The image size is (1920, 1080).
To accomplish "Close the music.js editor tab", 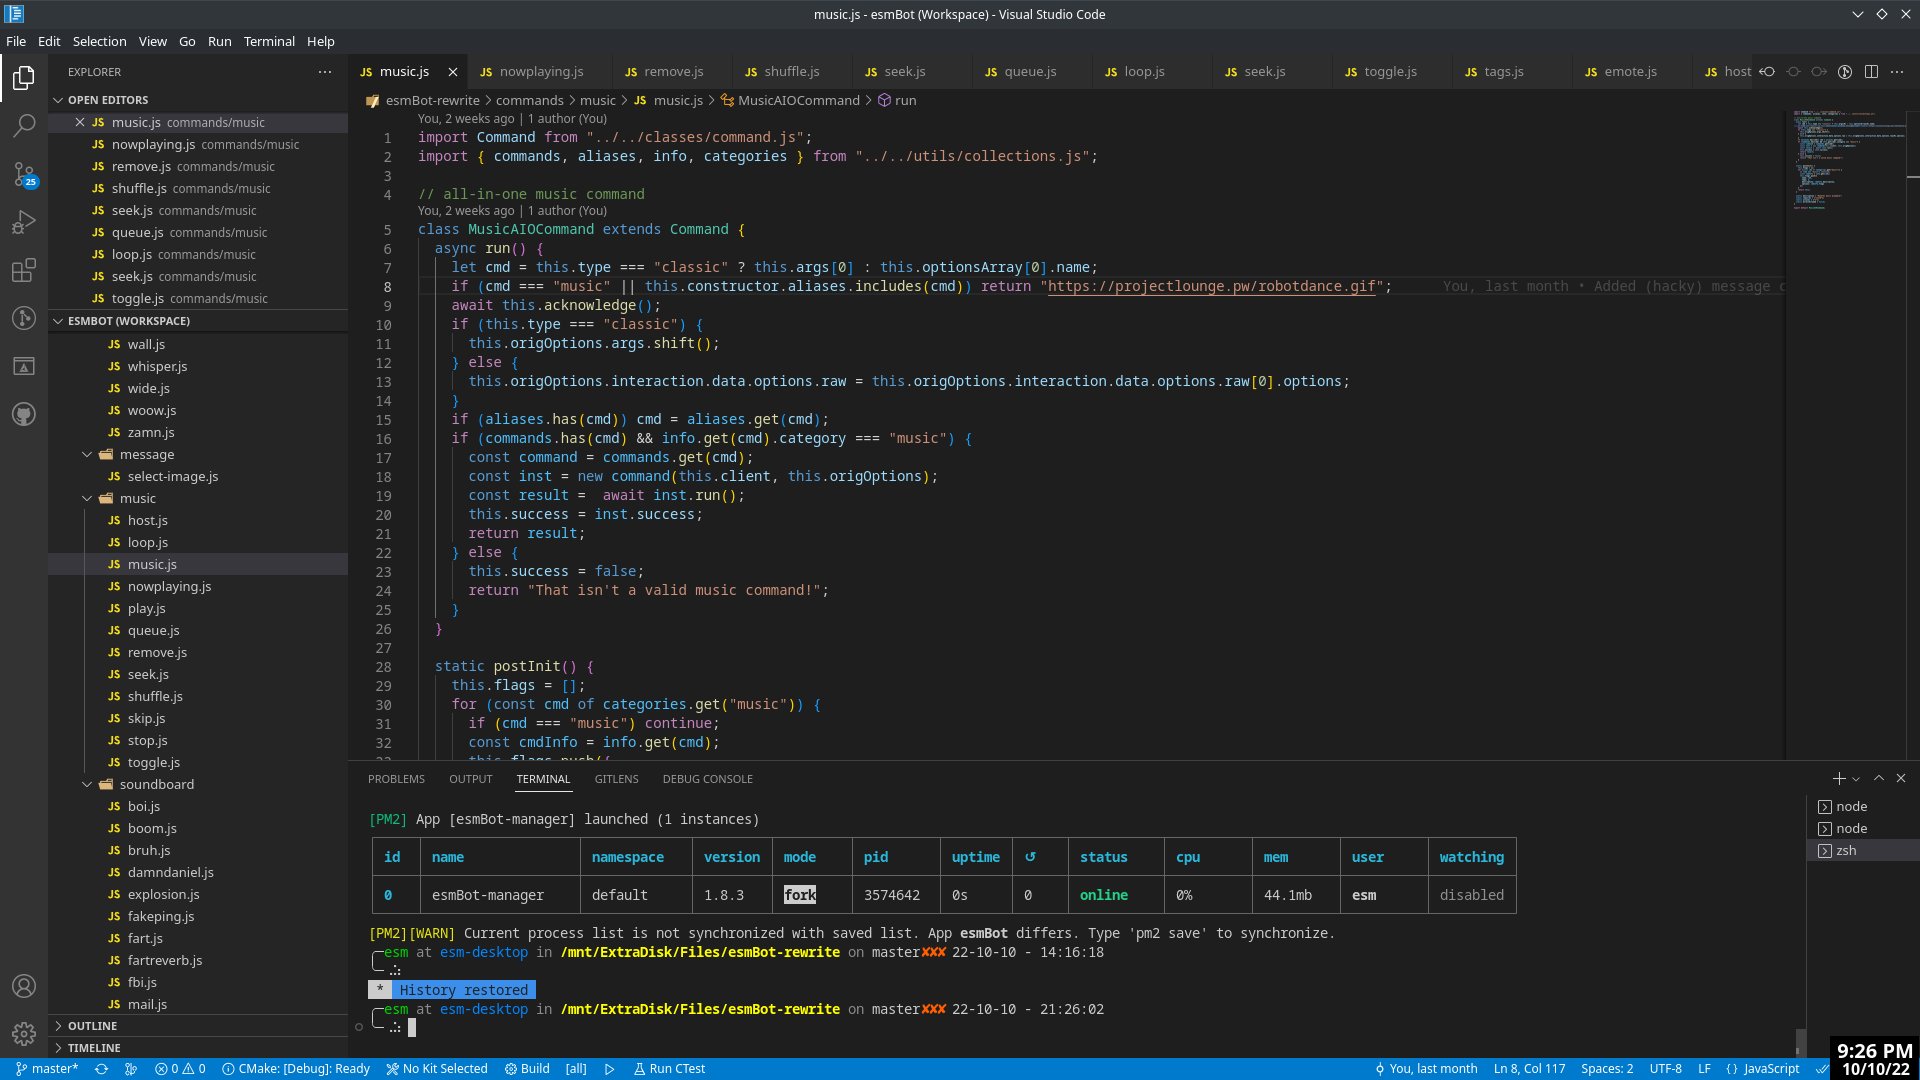I will pyautogui.click(x=453, y=72).
